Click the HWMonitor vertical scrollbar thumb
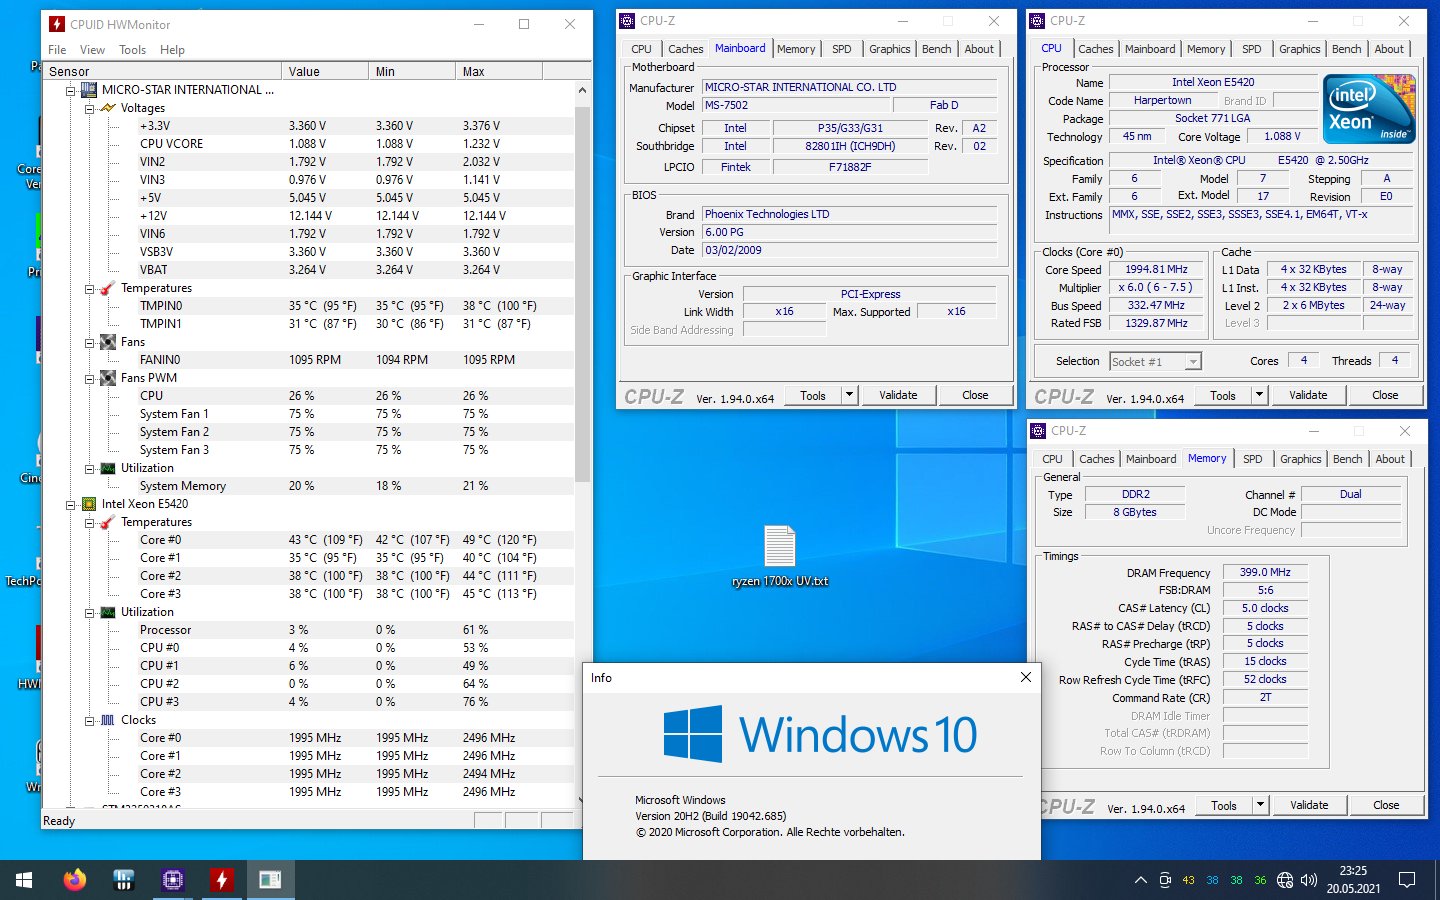1440x900 pixels. (582, 292)
